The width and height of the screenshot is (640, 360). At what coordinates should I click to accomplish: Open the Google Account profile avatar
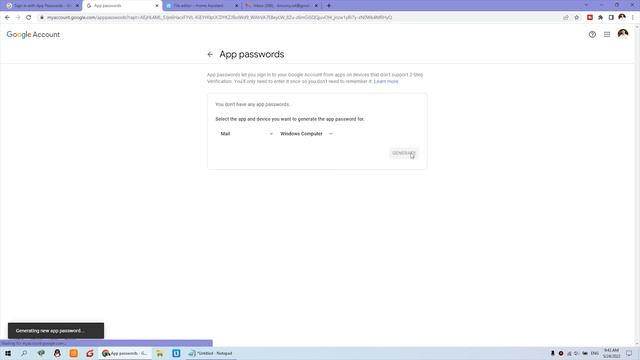pyautogui.click(x=623, y=34)
